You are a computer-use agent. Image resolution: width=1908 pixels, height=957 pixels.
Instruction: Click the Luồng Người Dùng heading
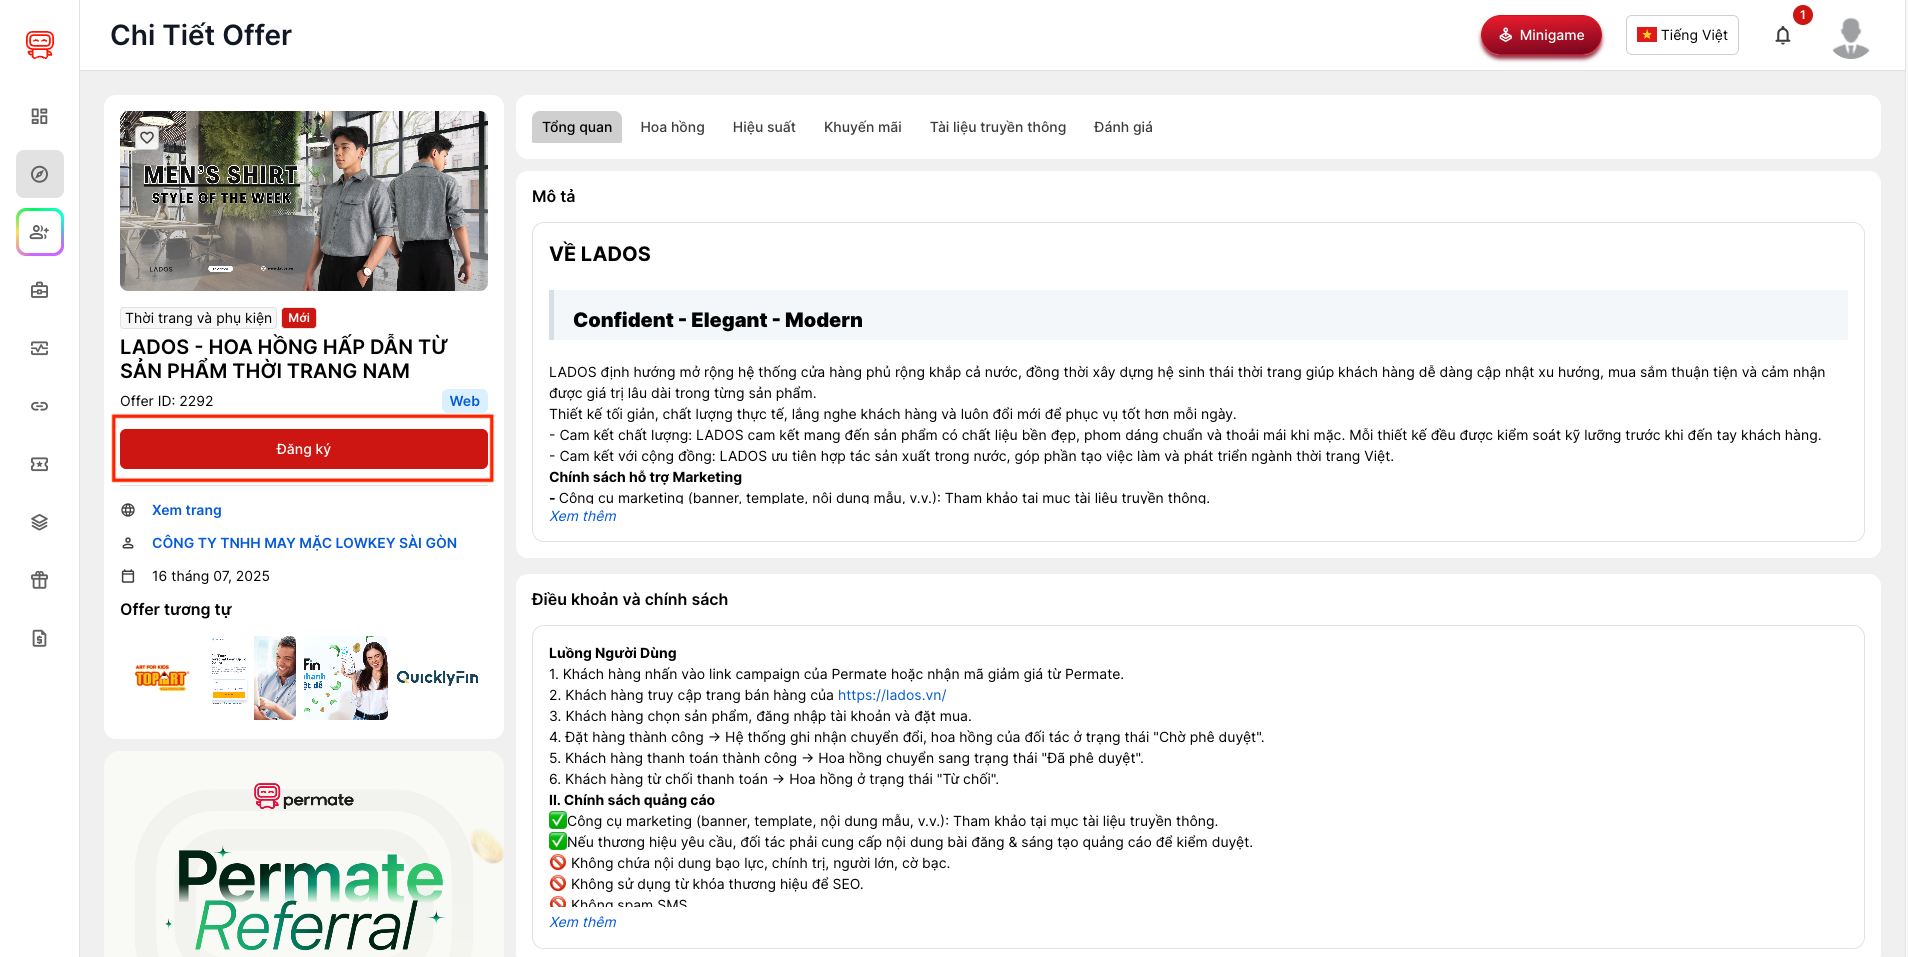tap(612, 653)
